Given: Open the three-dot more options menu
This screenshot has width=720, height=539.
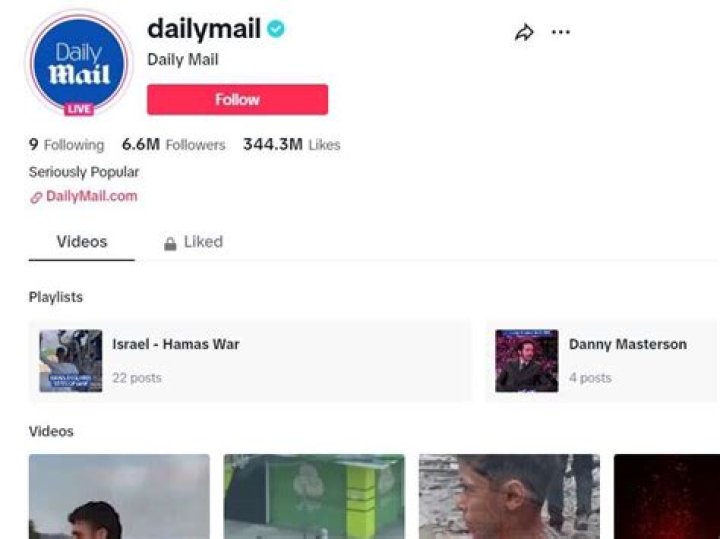Looking at the screenshot, I should pyautogui.click(x=561, y=32).
